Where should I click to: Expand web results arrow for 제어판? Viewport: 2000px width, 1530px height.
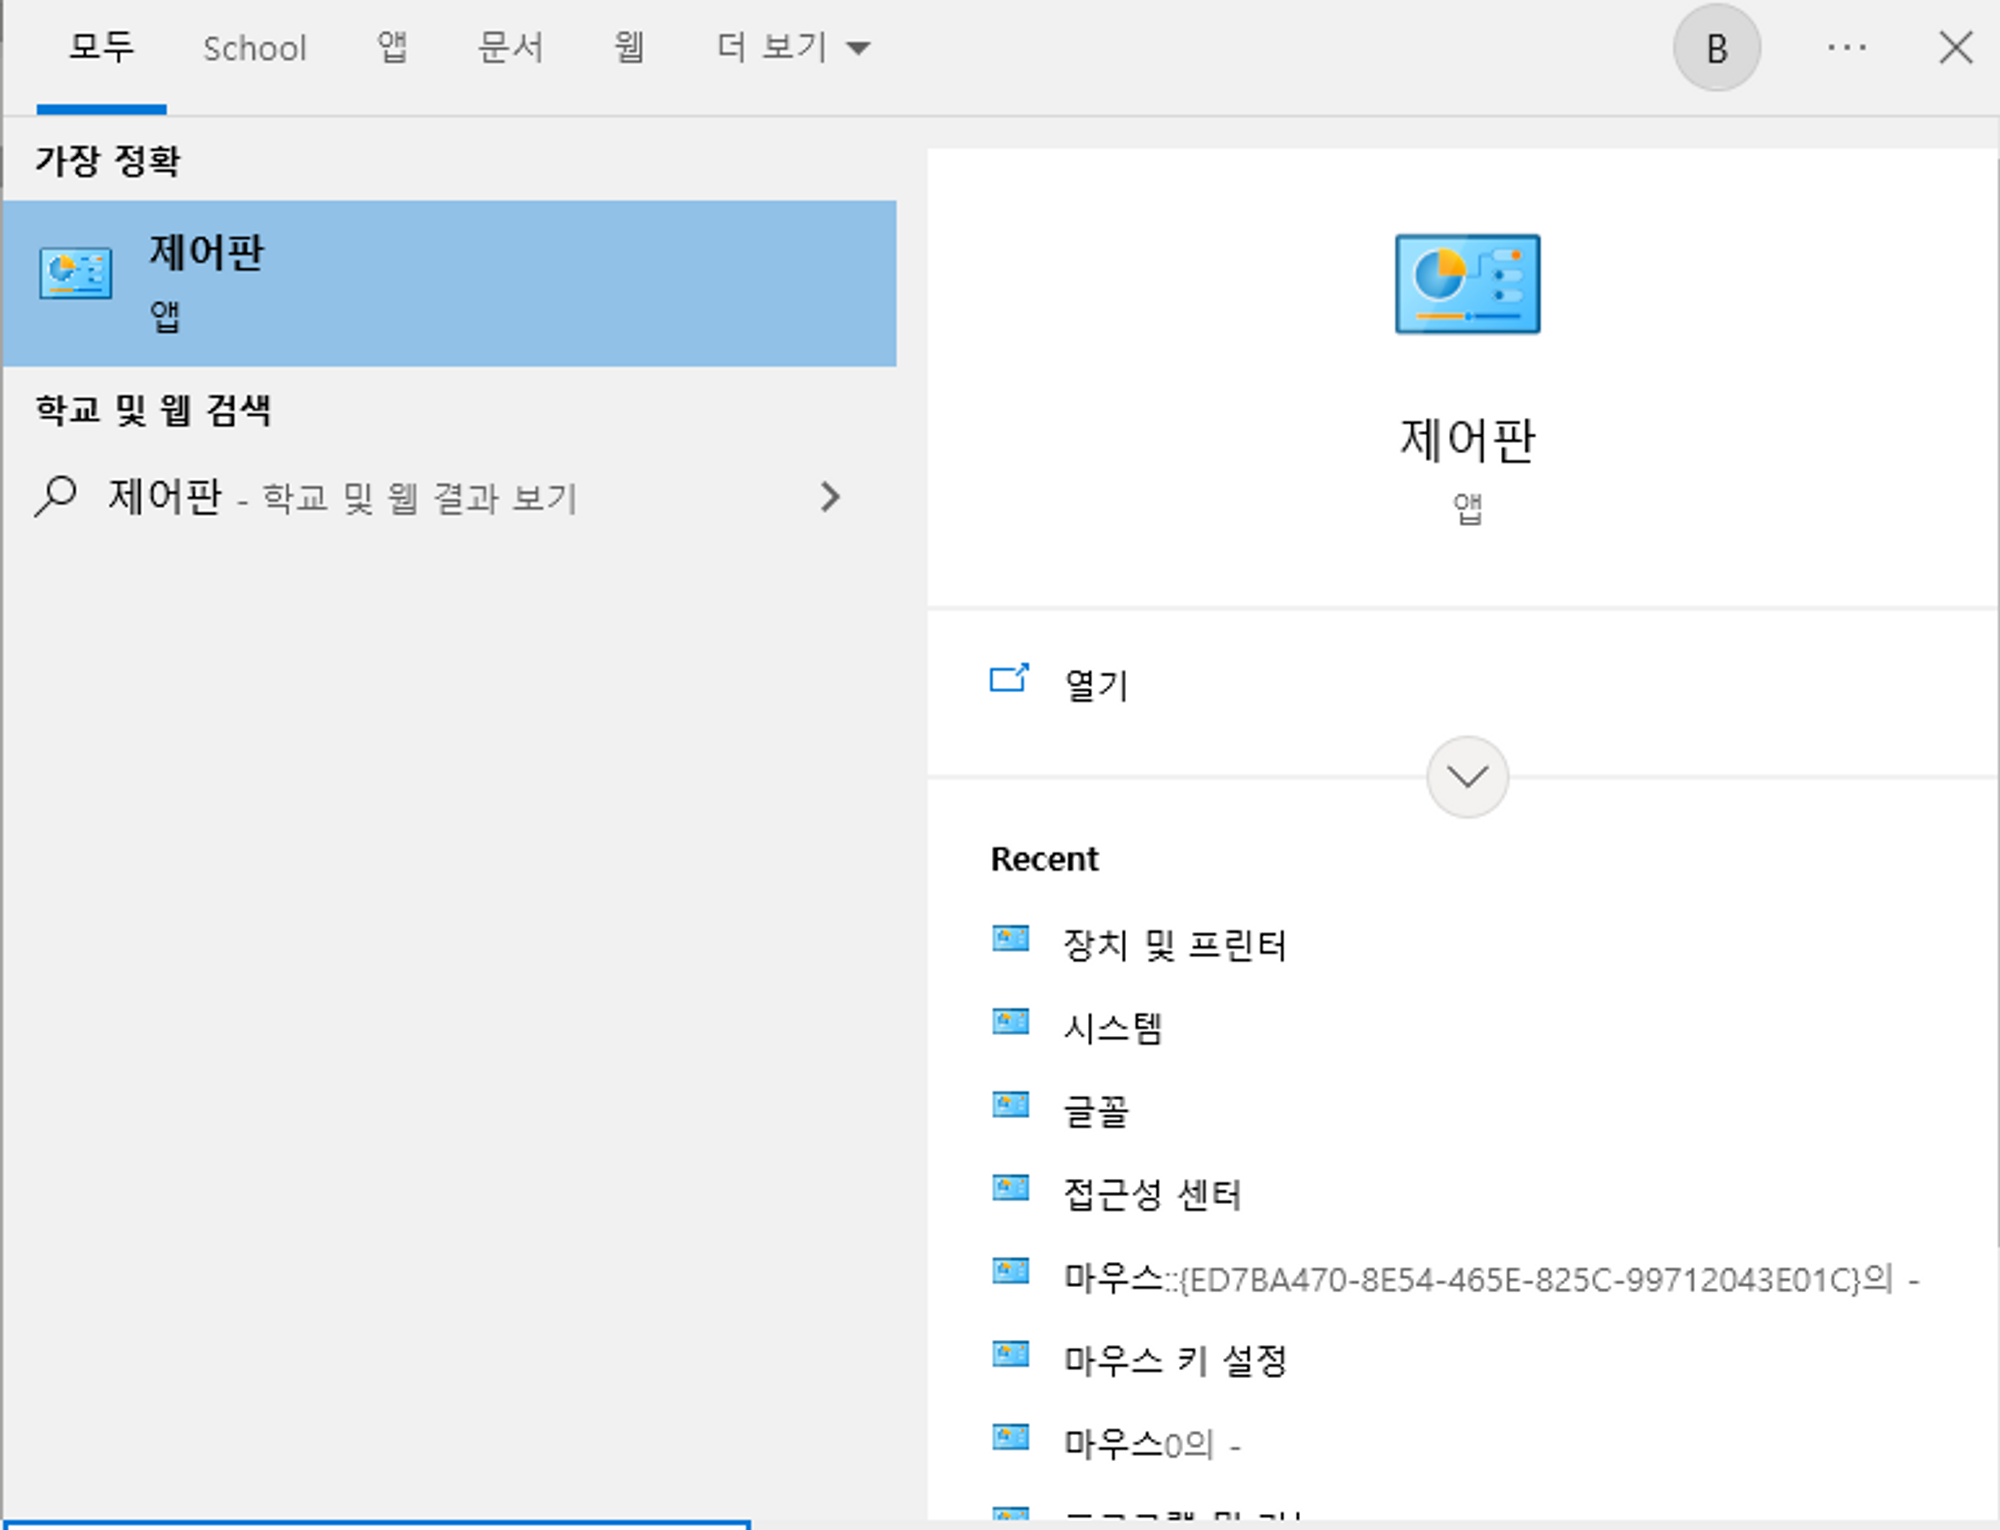tap(830, 497)
